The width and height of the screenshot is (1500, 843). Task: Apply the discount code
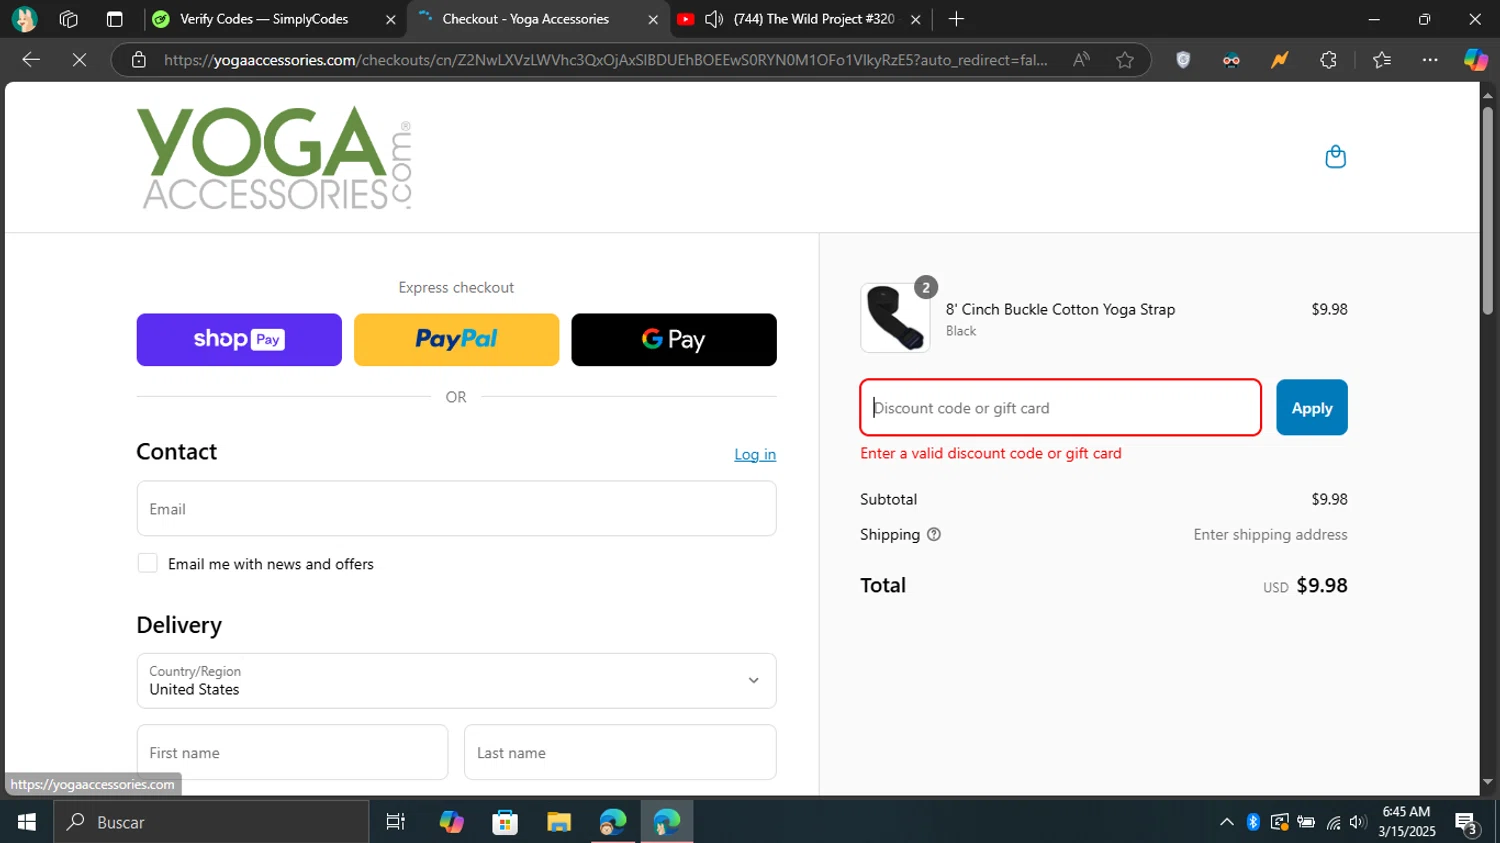coord(1312,408)
